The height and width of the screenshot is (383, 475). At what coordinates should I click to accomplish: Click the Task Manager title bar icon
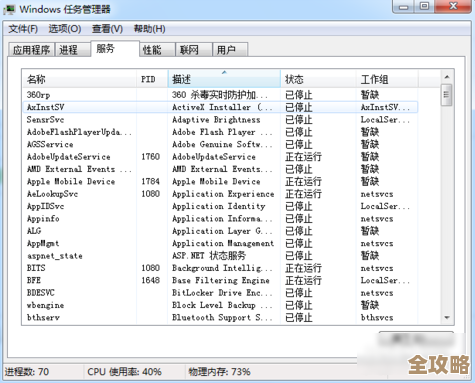9,9
